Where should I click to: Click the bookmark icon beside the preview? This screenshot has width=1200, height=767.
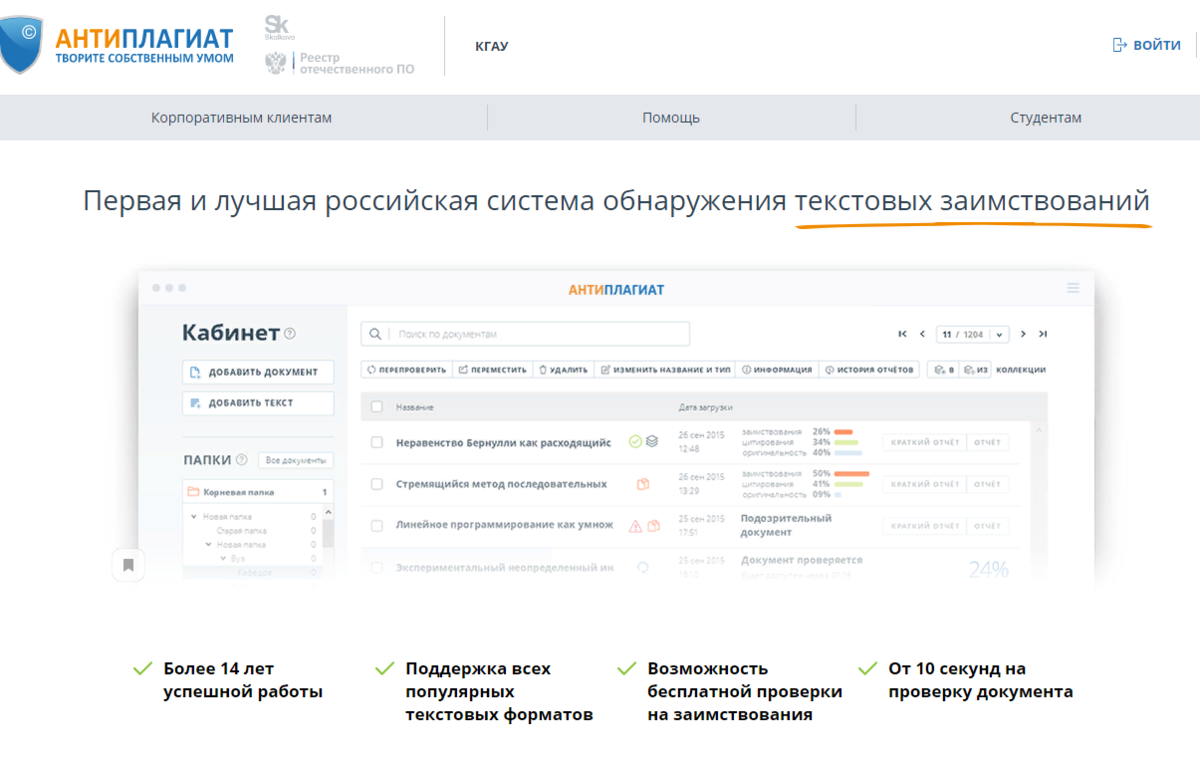coord(128,565)
